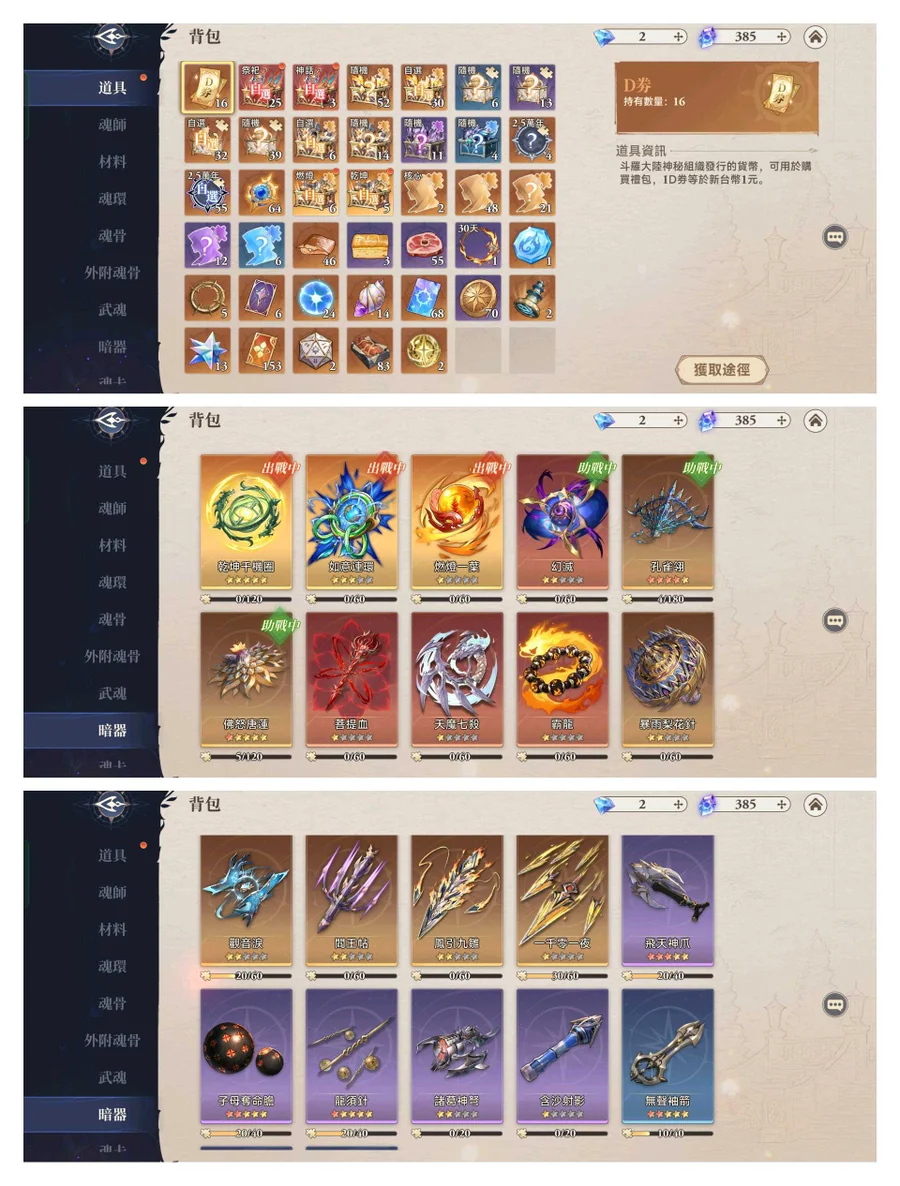The image size is (900, 1186).
Task: Open the 乾坤千機圈 hidden weapon card
Action: click(246, 522)
